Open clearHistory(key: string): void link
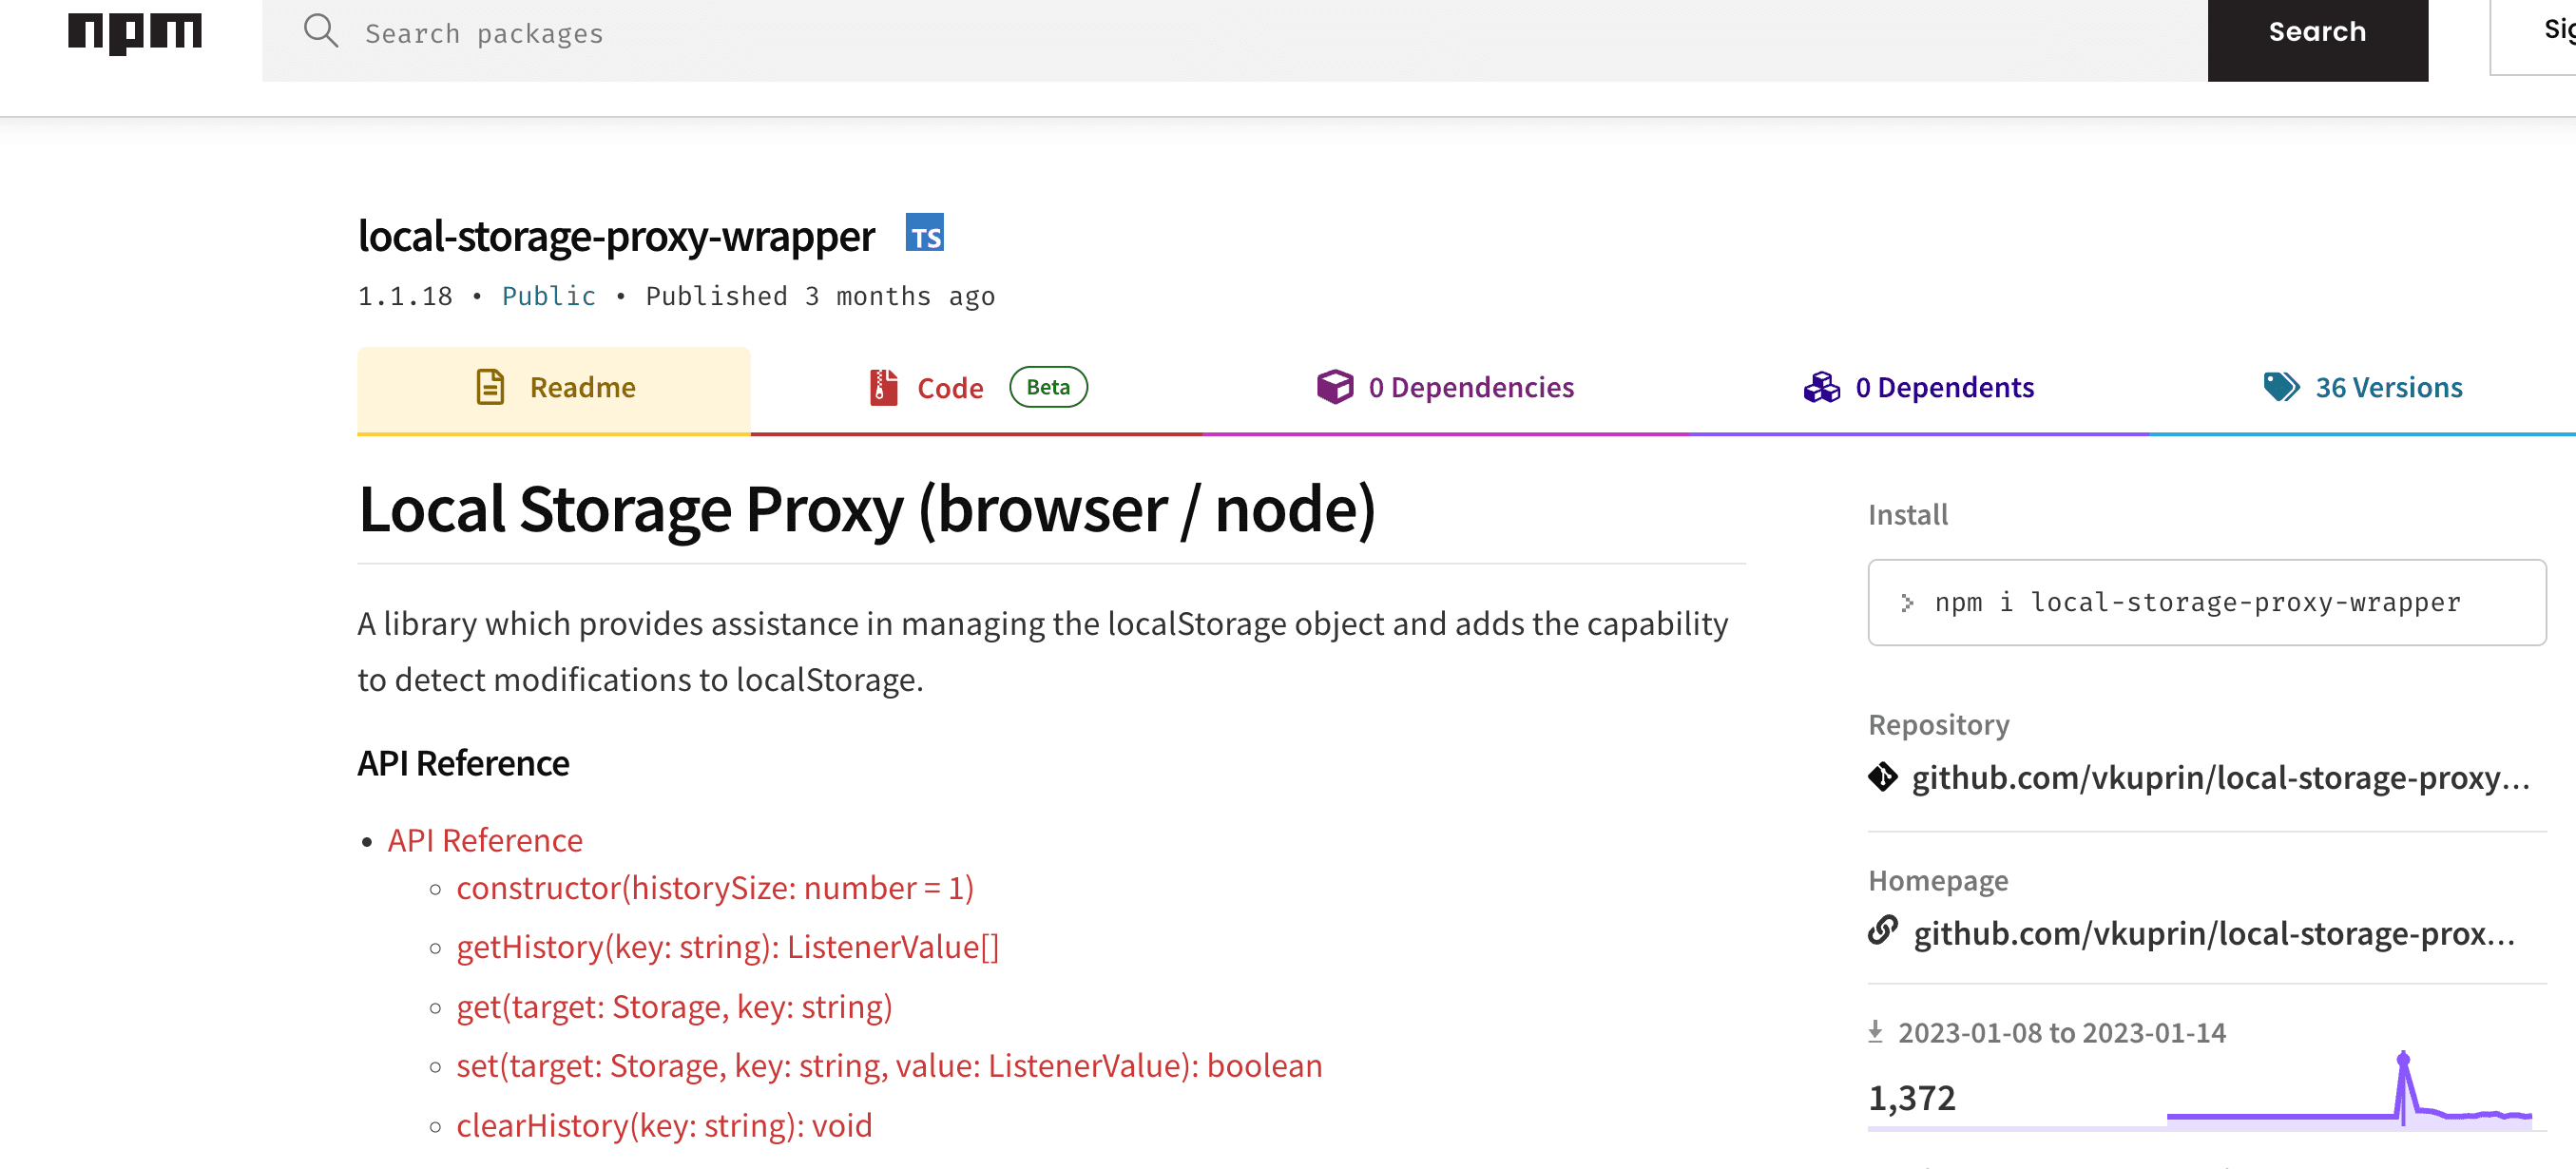 [x=664, y=1125]
